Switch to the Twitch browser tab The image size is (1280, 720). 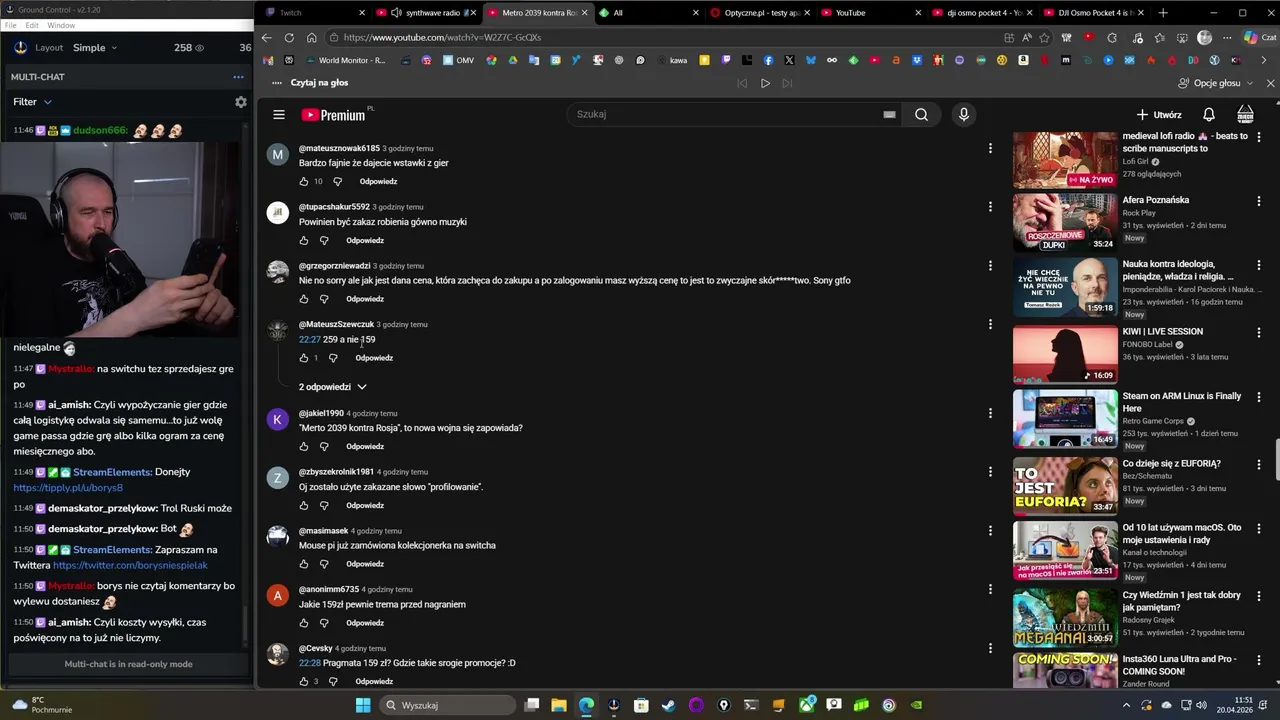(x=312, y=13)
